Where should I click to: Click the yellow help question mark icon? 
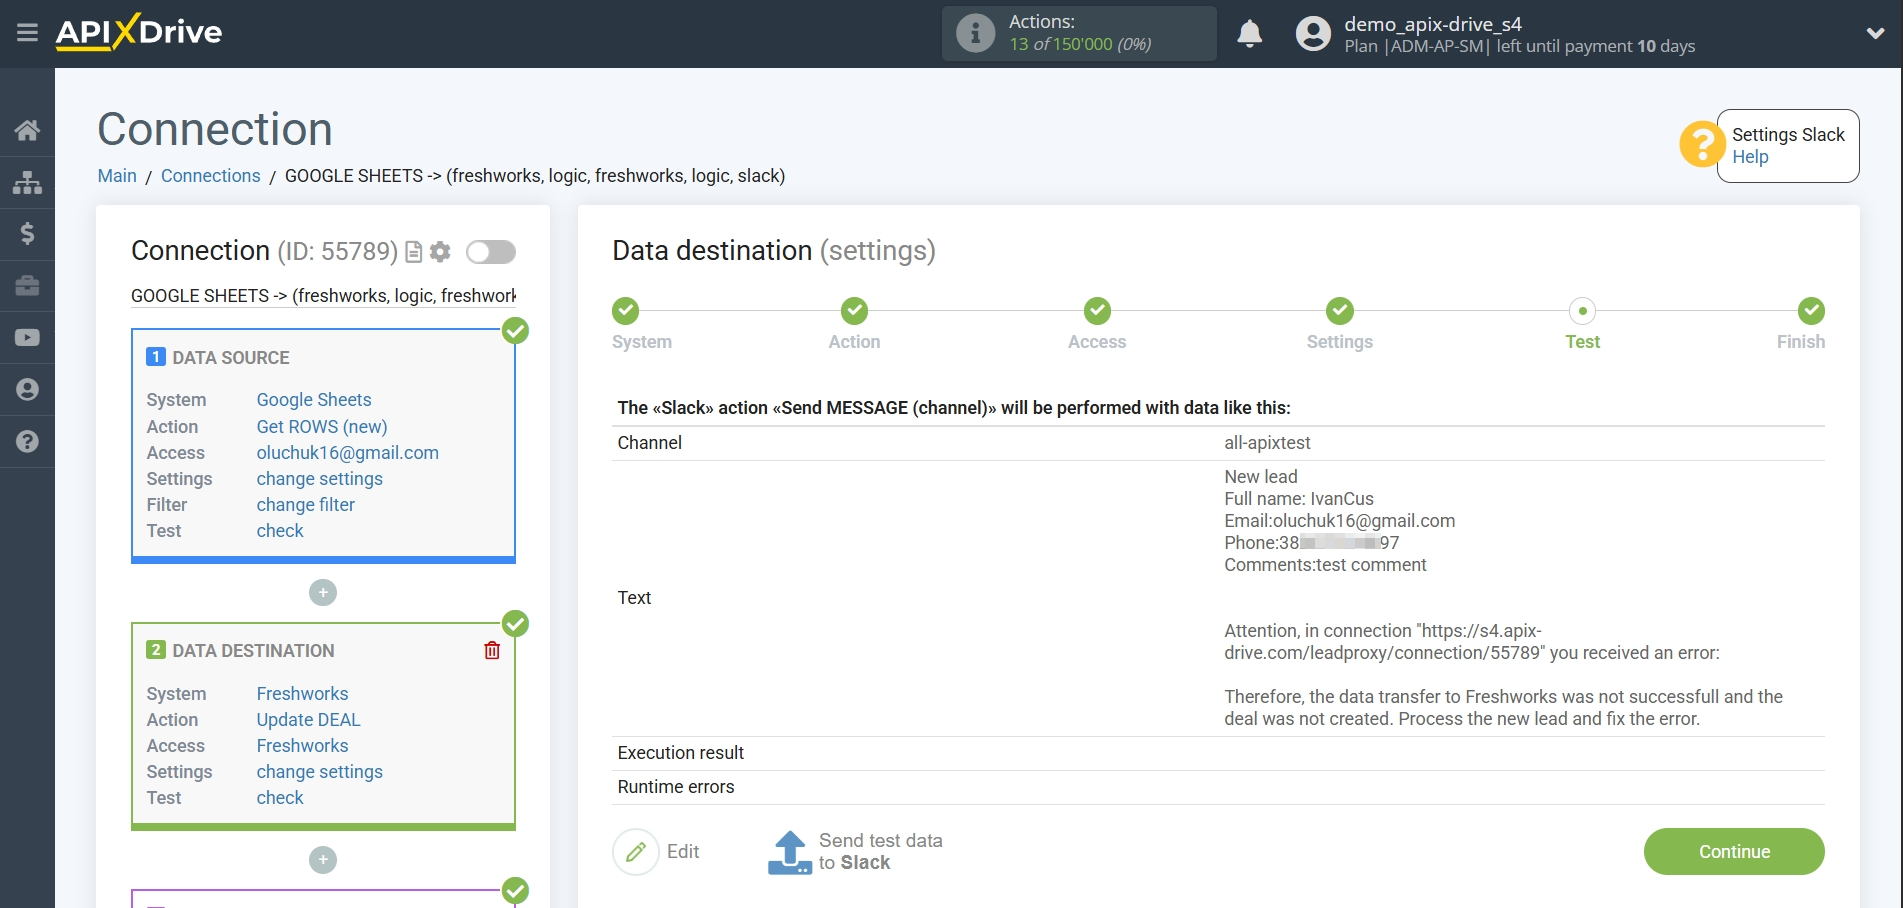[x=1700, y=145]
